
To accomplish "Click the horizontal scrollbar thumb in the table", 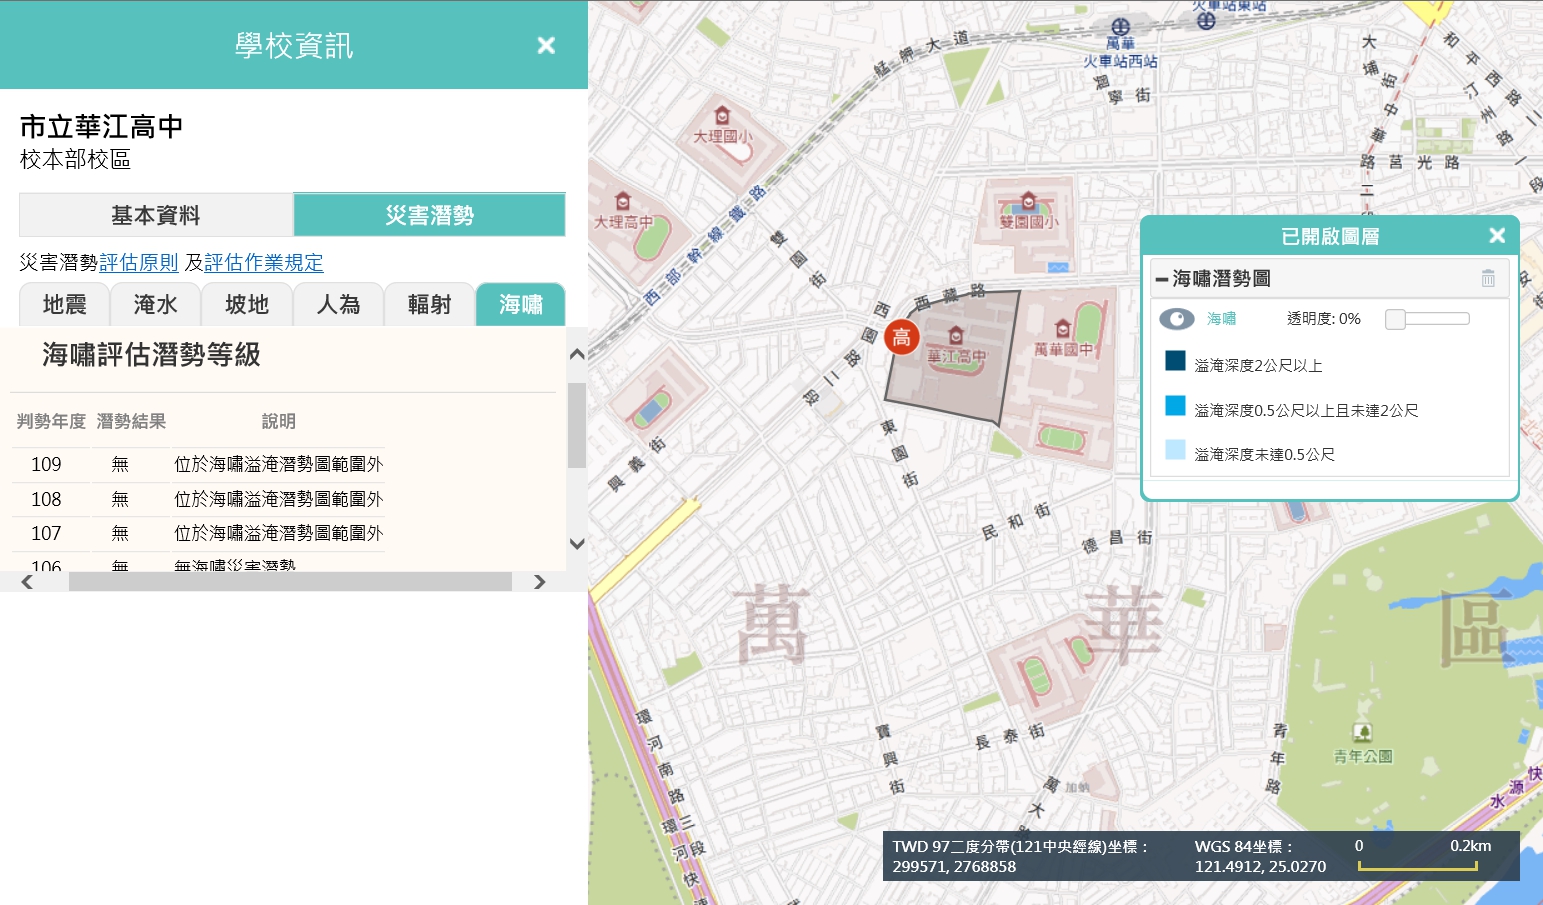I will click(x=290, y=582).
